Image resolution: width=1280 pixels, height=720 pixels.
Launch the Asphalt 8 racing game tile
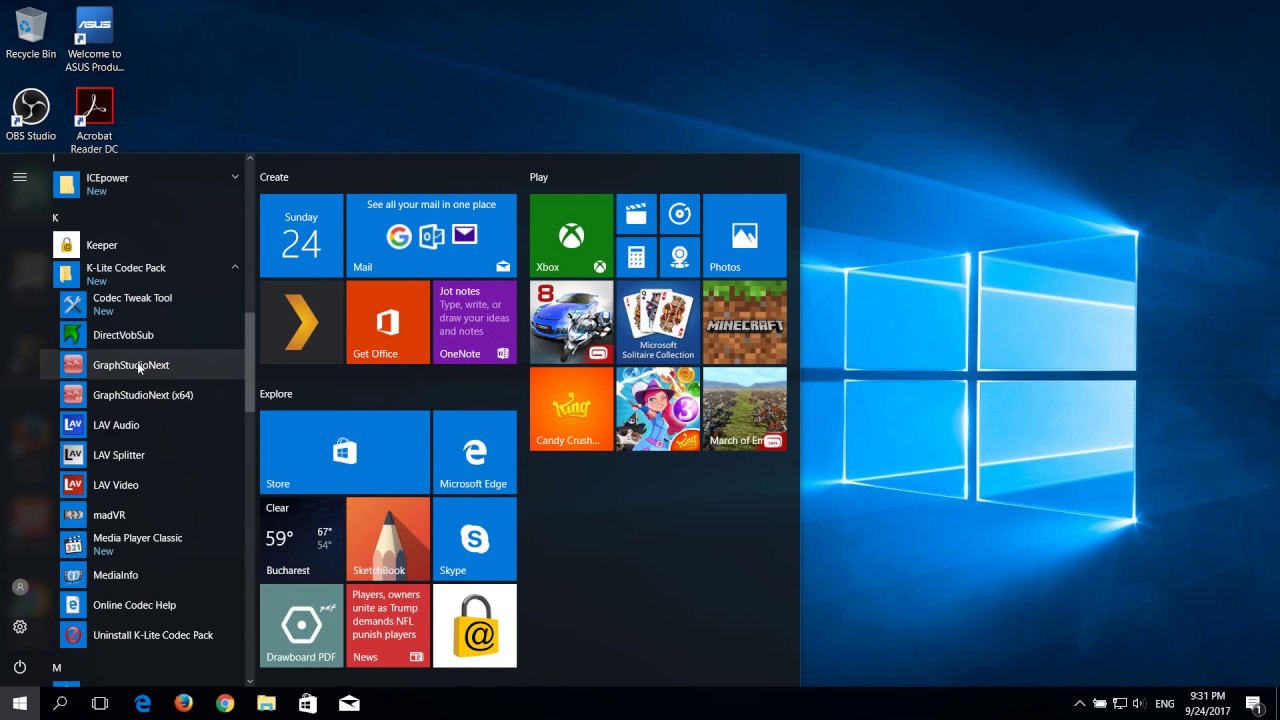click(571, 322)
